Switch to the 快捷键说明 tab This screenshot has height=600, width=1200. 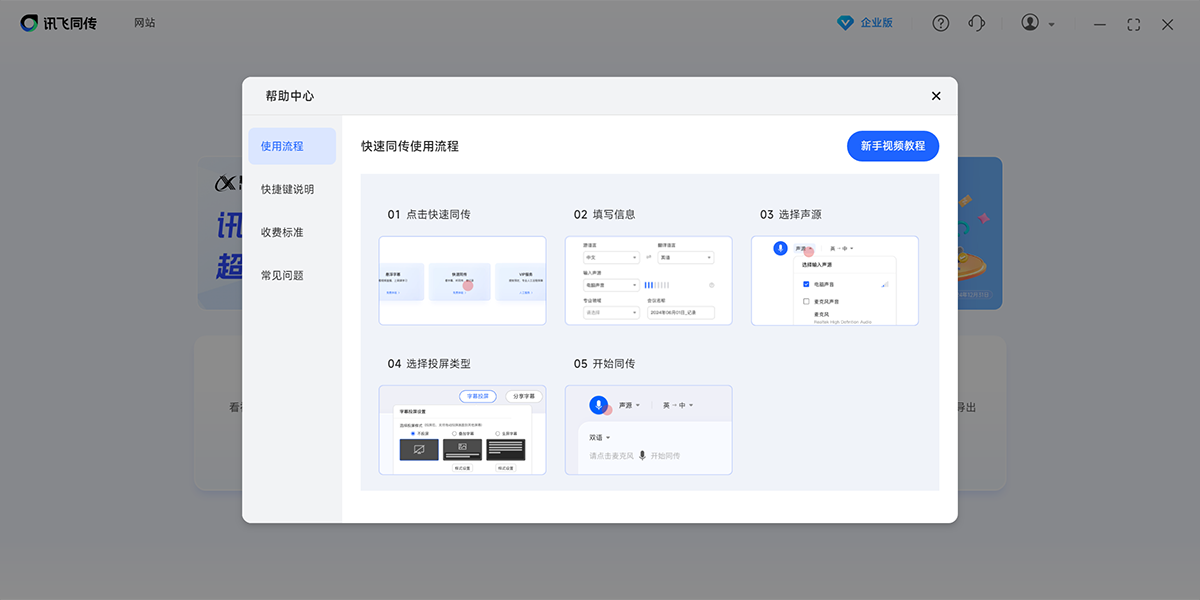coord(287,189)
